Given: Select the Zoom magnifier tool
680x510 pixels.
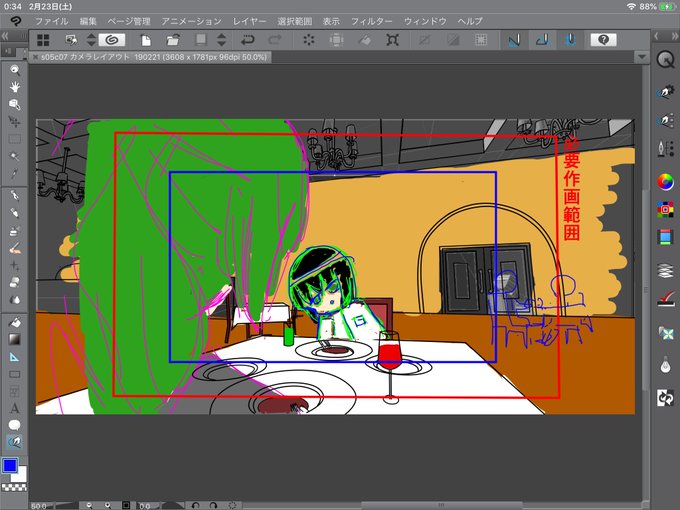Looking at the screenshot, I should coord(14,70).
